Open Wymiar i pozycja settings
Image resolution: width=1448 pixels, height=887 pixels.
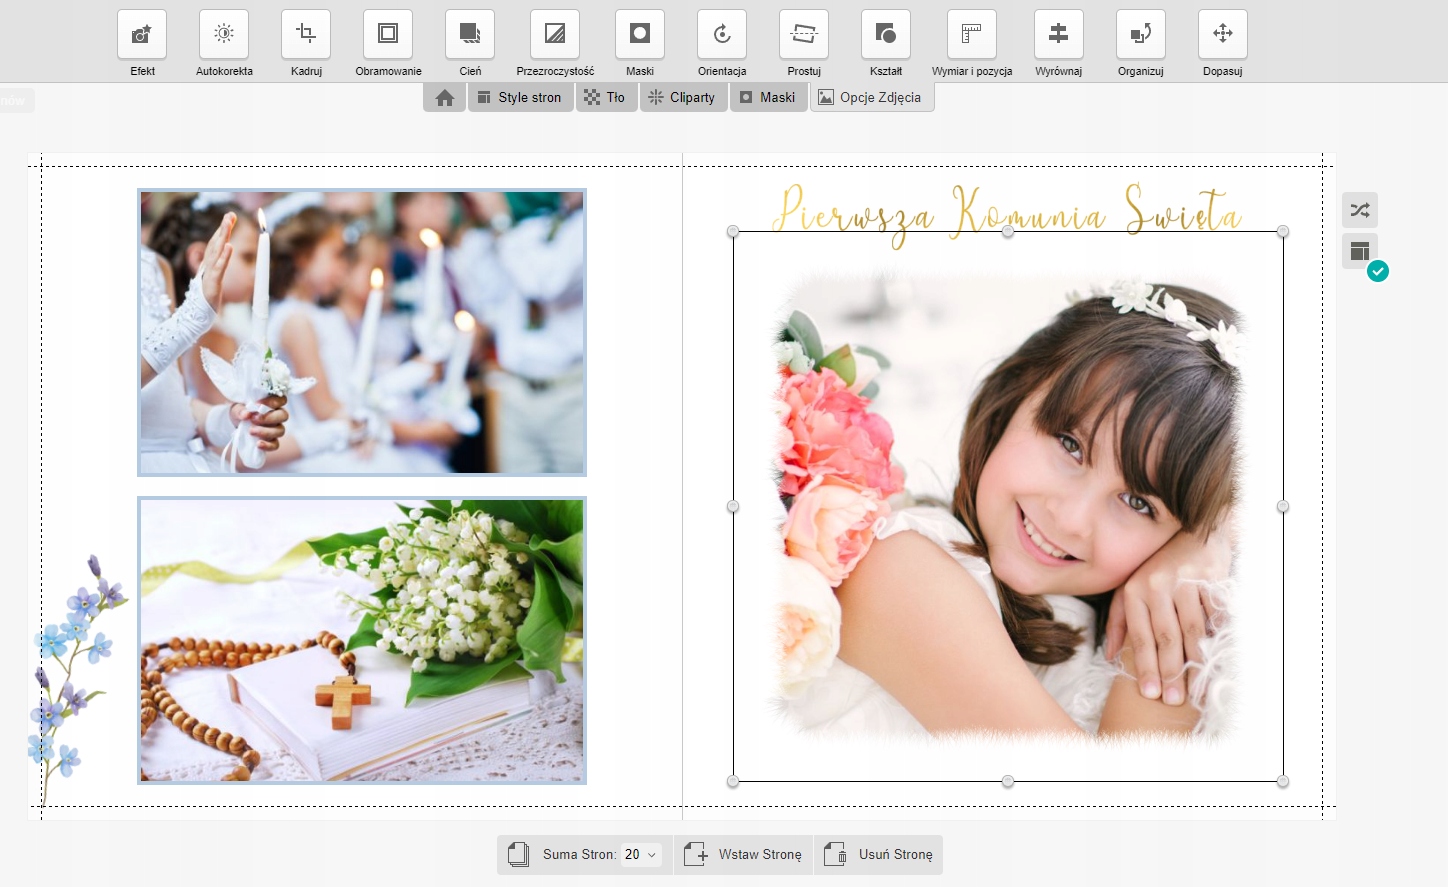coord(971,34)
